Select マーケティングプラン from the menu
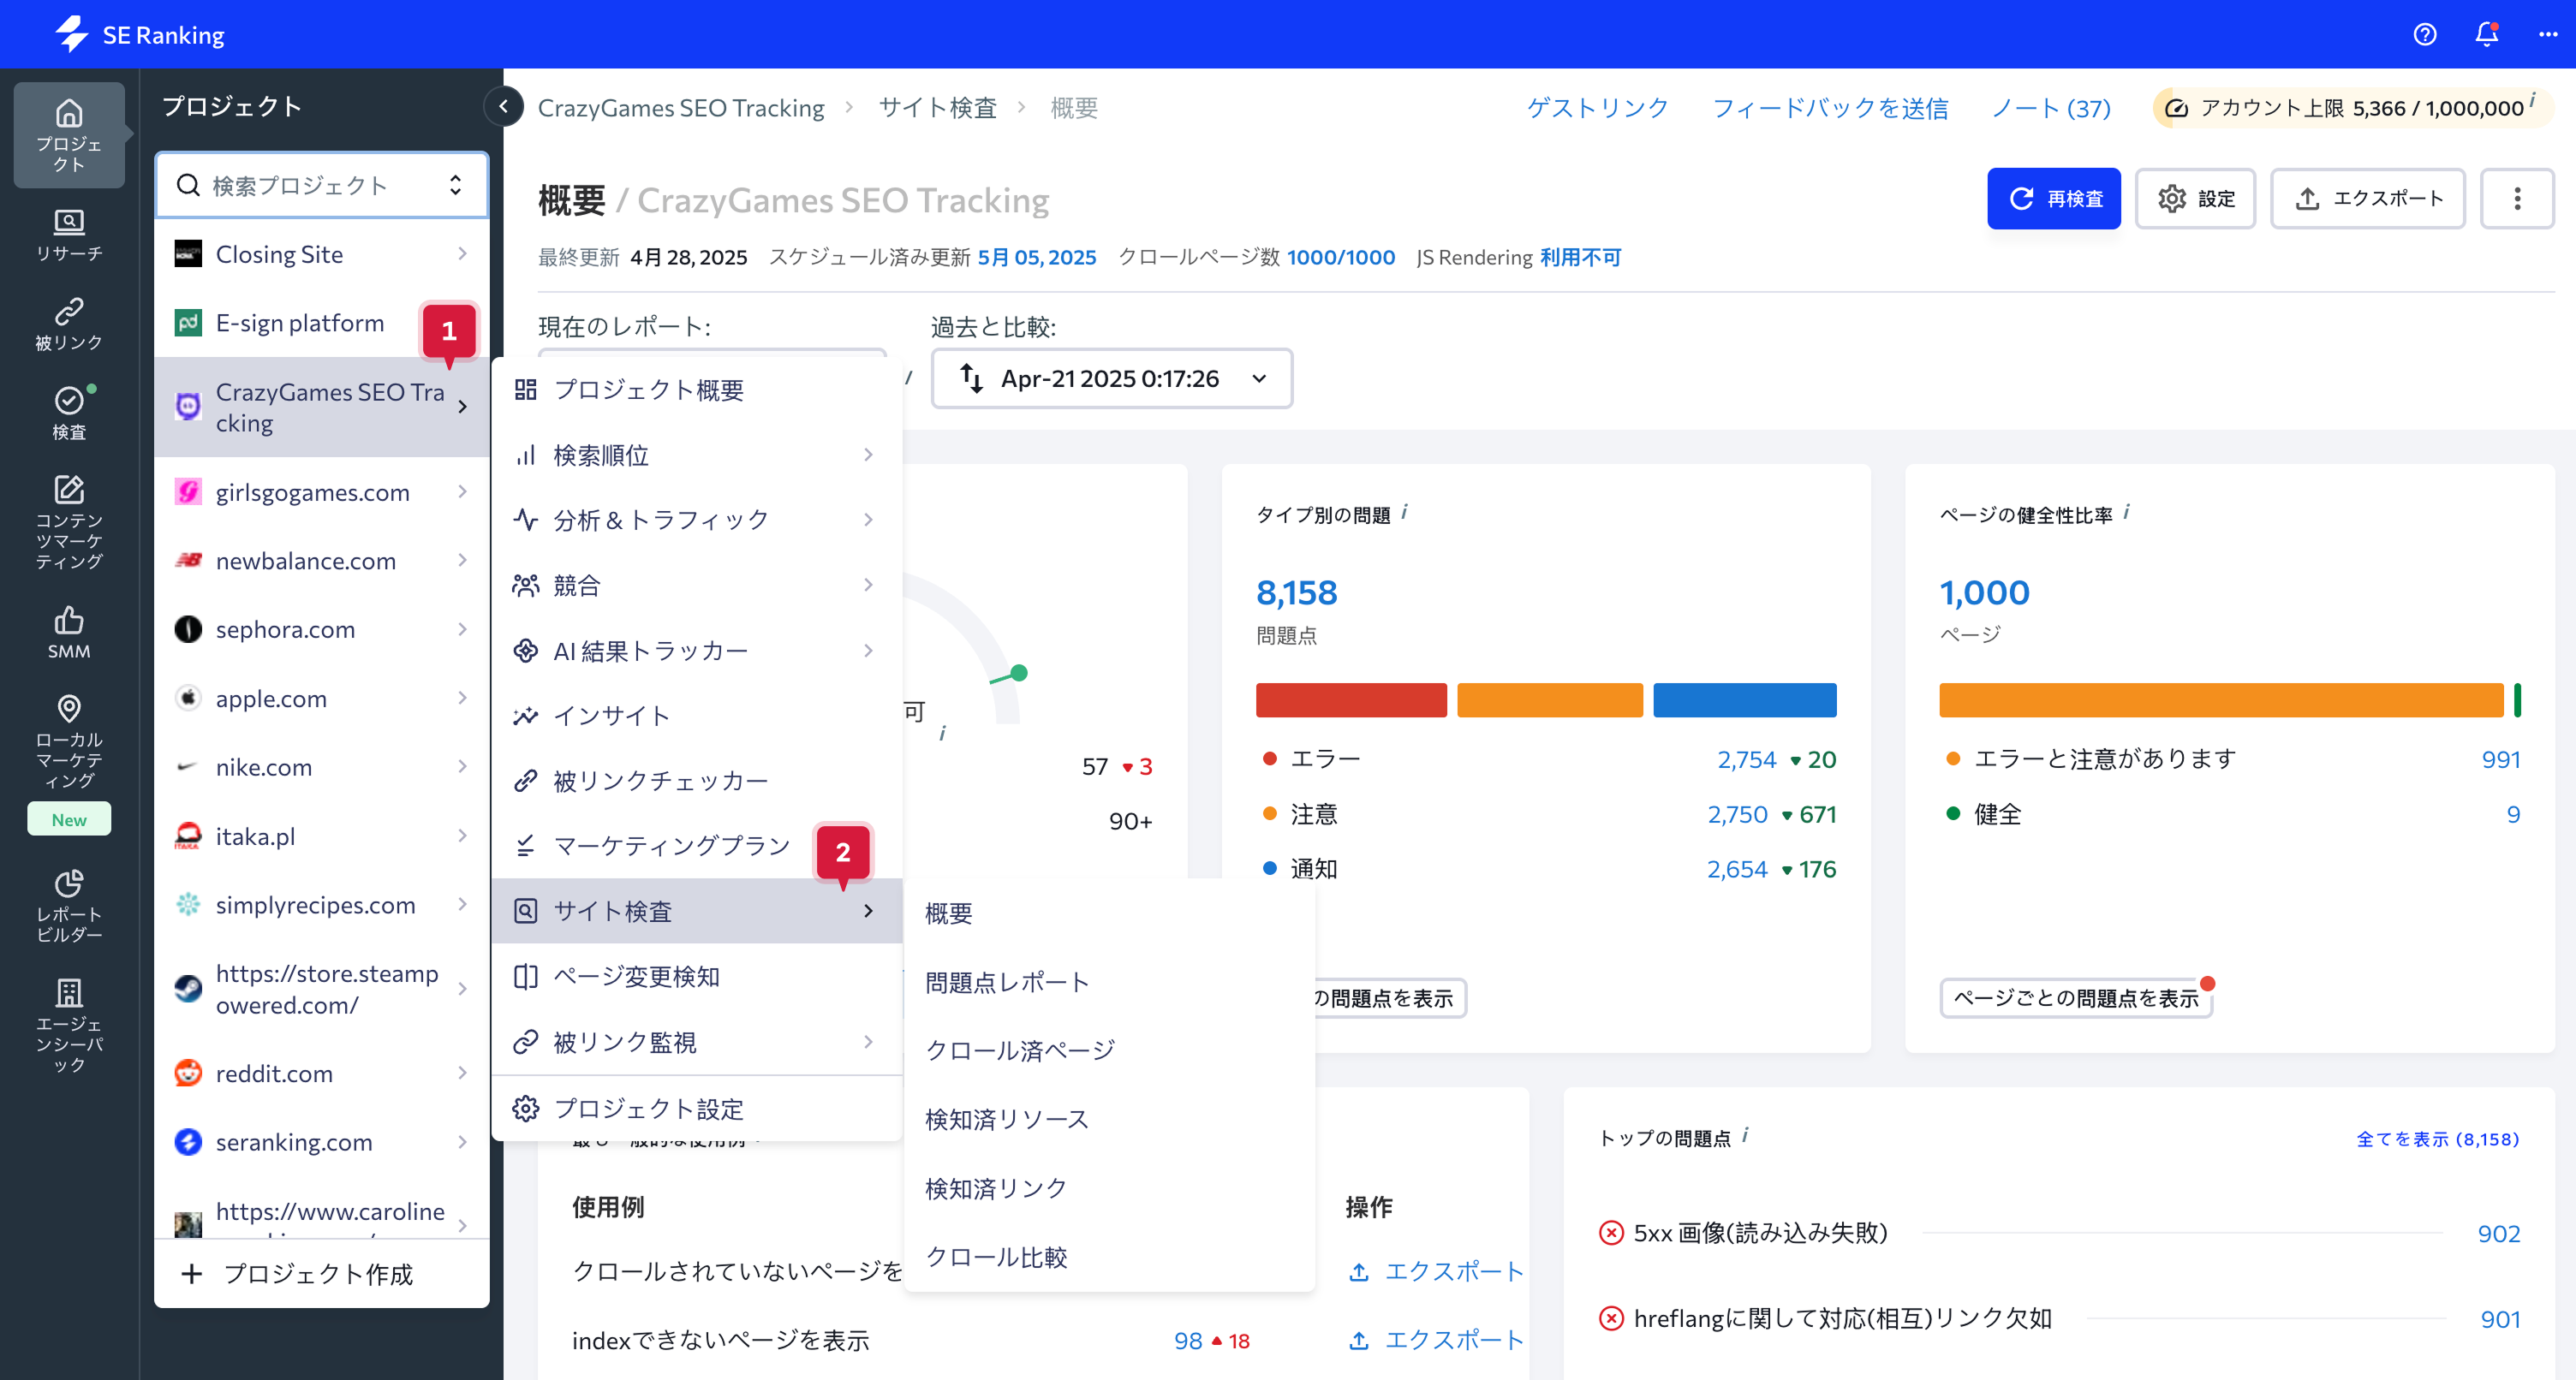 tap(697, 846)
